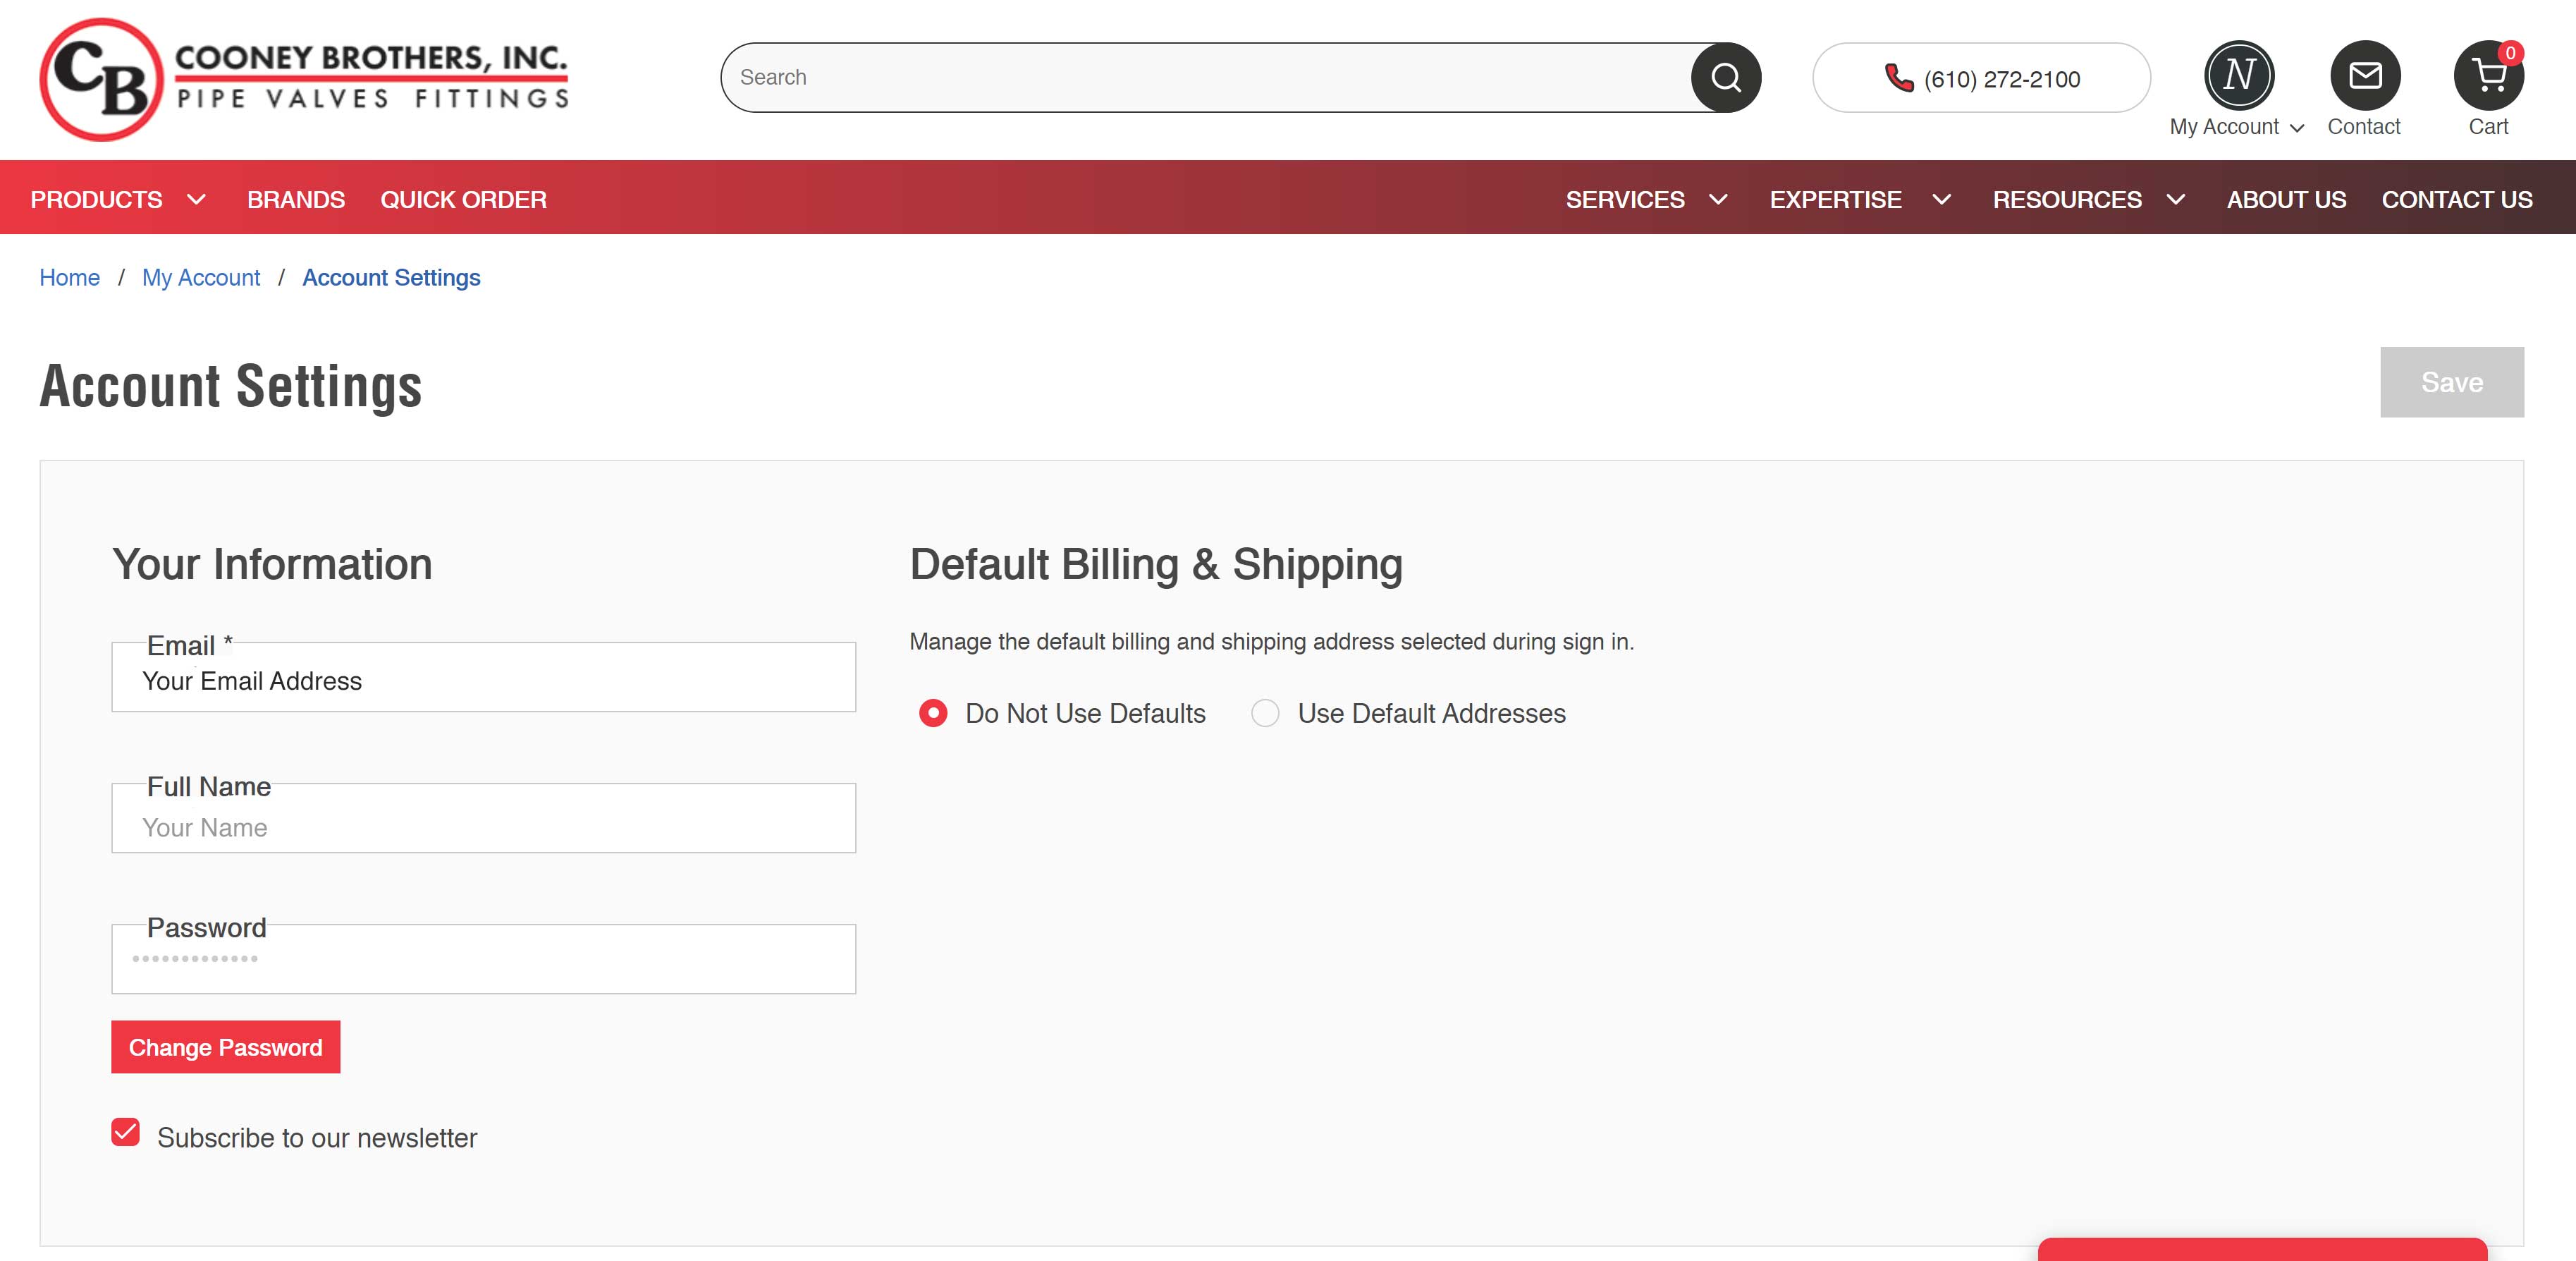
Task: Click the Save button
Action: coord(2451,382)
